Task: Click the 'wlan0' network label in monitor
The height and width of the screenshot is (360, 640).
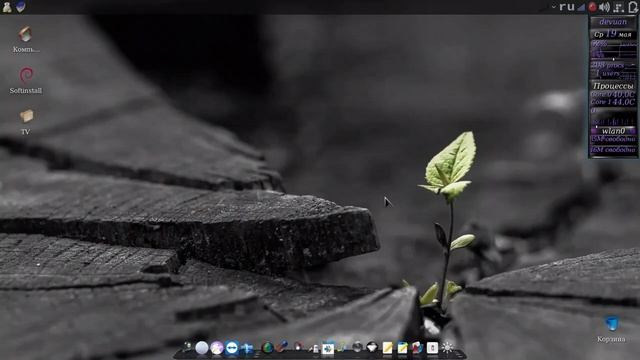Action: click(613, 131)
